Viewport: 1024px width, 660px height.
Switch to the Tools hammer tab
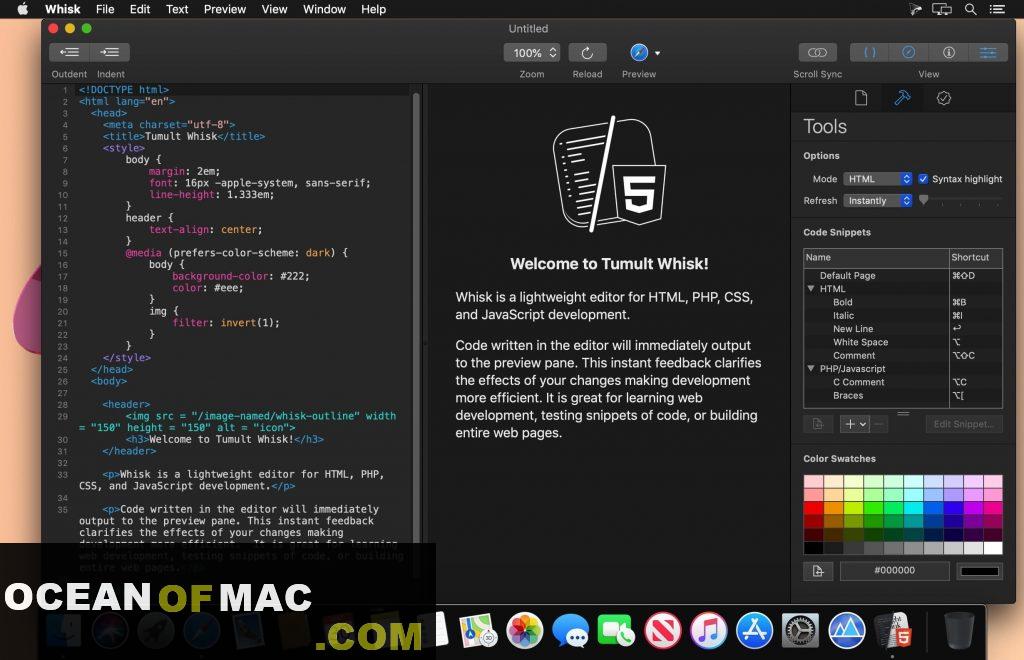[903, 98]
